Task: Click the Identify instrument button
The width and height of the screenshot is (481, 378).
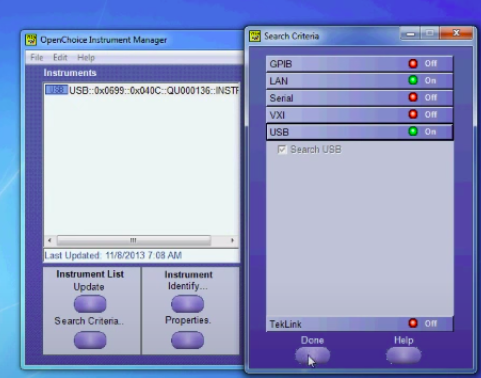Action: pyautogui.click(x=187, y=304)
